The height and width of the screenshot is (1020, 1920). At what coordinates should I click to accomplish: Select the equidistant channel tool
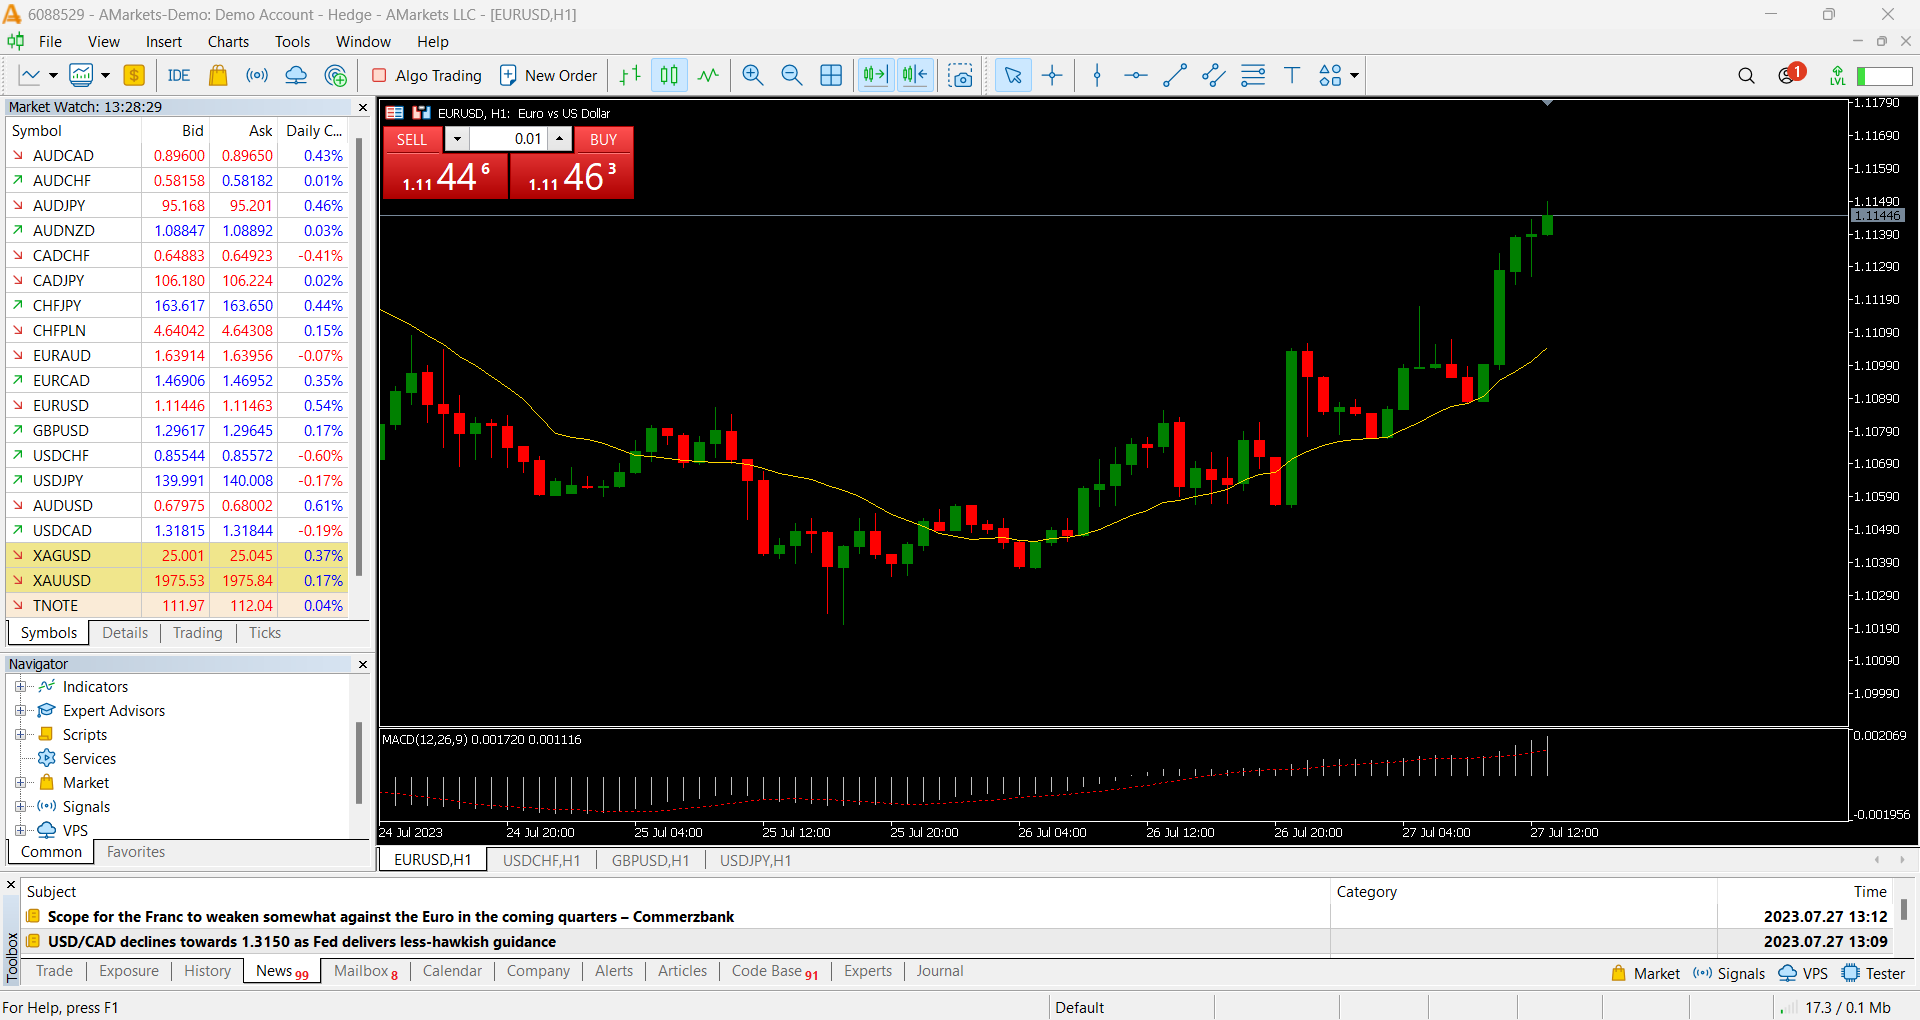1214,75
